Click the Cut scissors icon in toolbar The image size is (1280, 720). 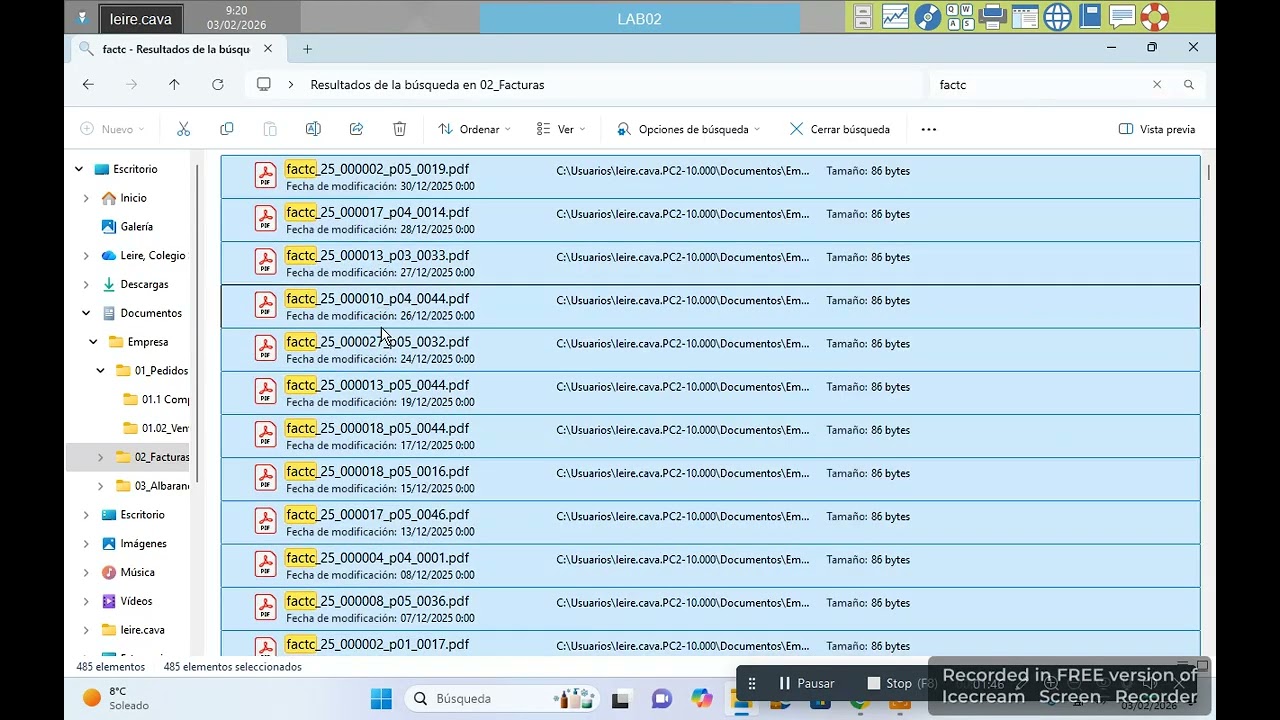click(183, 129)
